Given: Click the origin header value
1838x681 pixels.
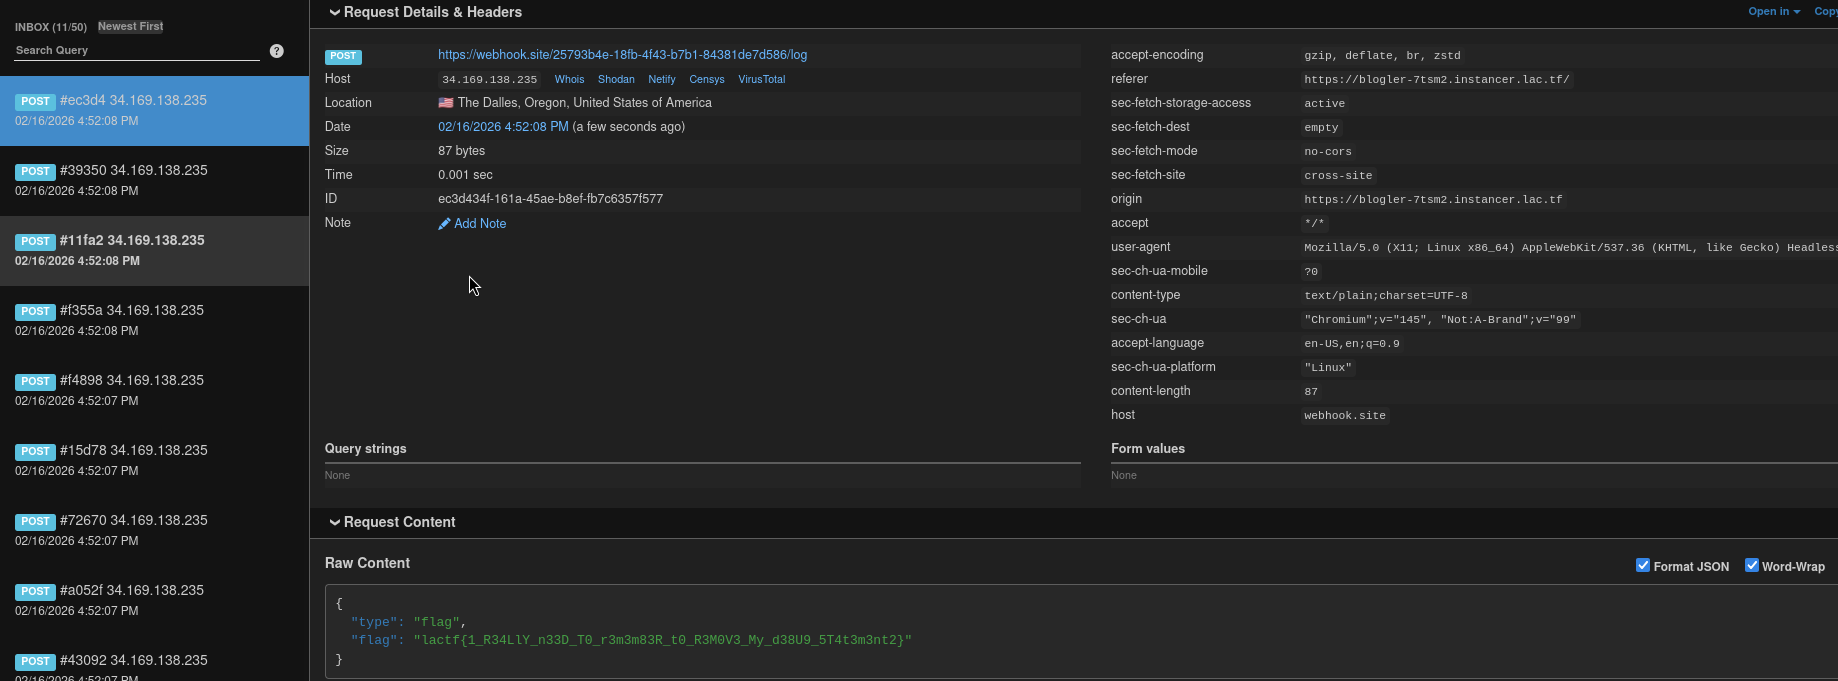Looking at the screenshot, I should (1433, 200).
